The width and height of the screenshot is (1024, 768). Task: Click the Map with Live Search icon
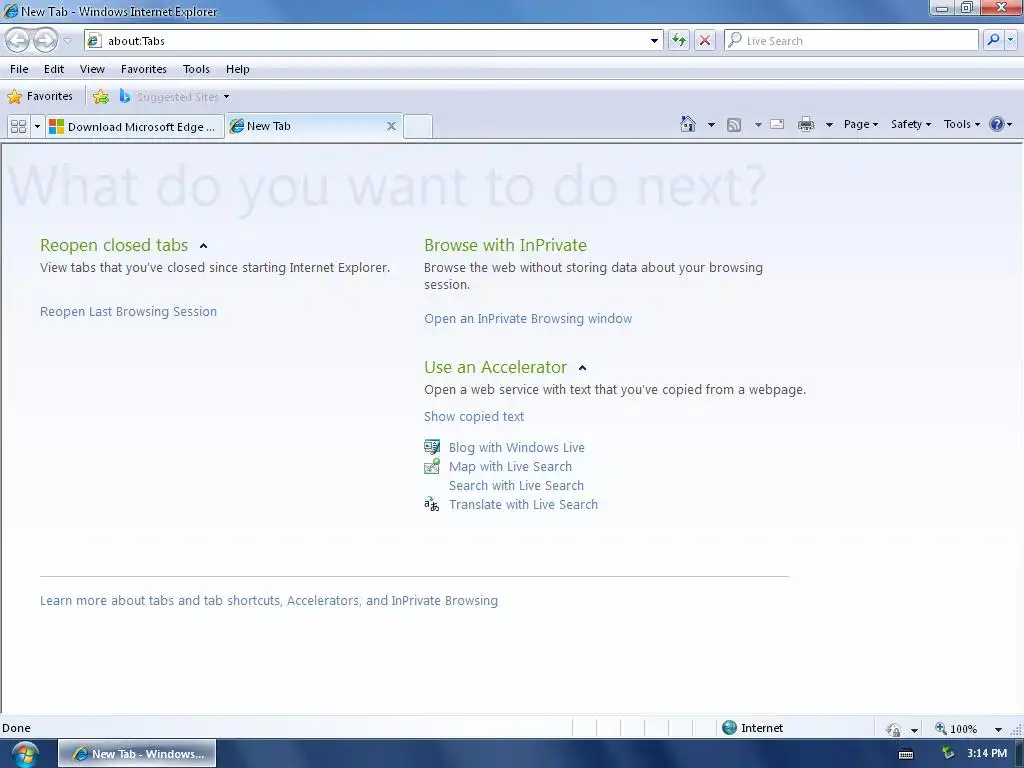point(432,466)
